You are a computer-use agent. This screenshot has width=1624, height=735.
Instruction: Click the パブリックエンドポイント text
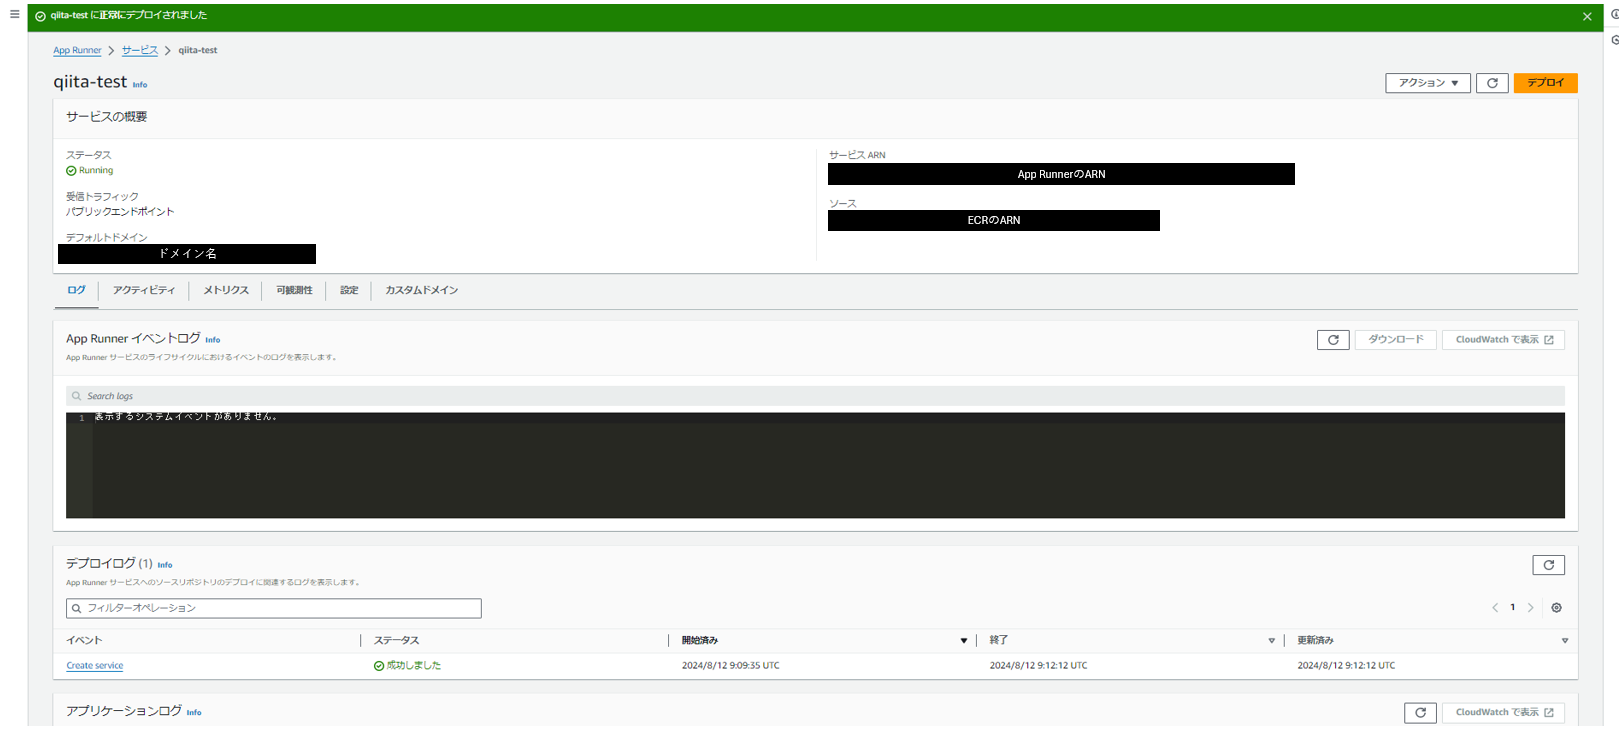(x=120, y=212)
